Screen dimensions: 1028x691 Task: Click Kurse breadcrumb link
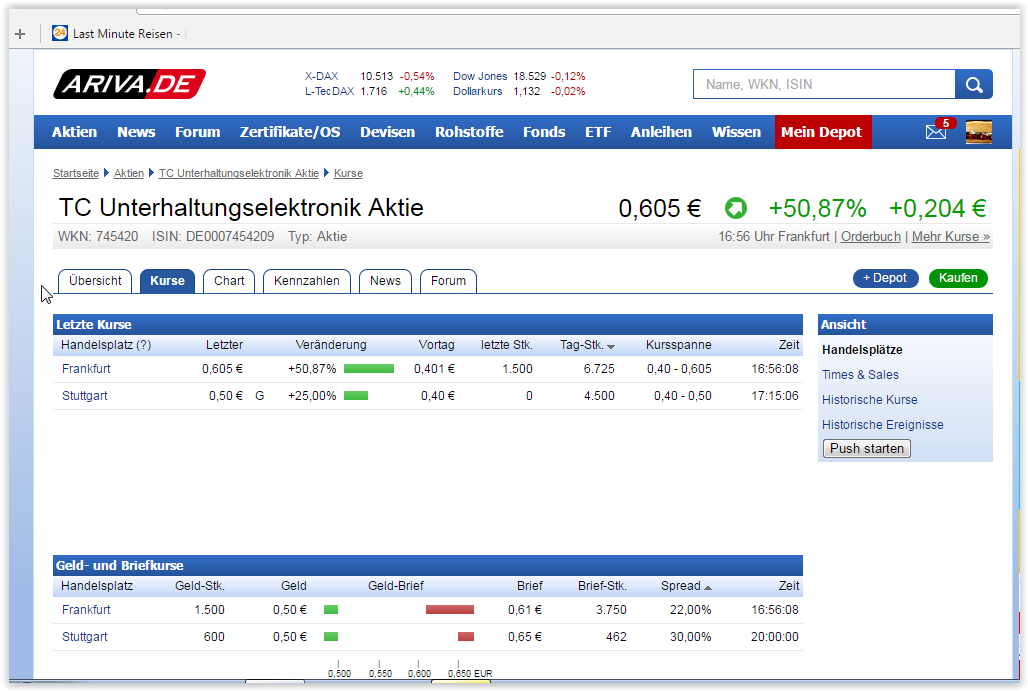tap(348, 173)
